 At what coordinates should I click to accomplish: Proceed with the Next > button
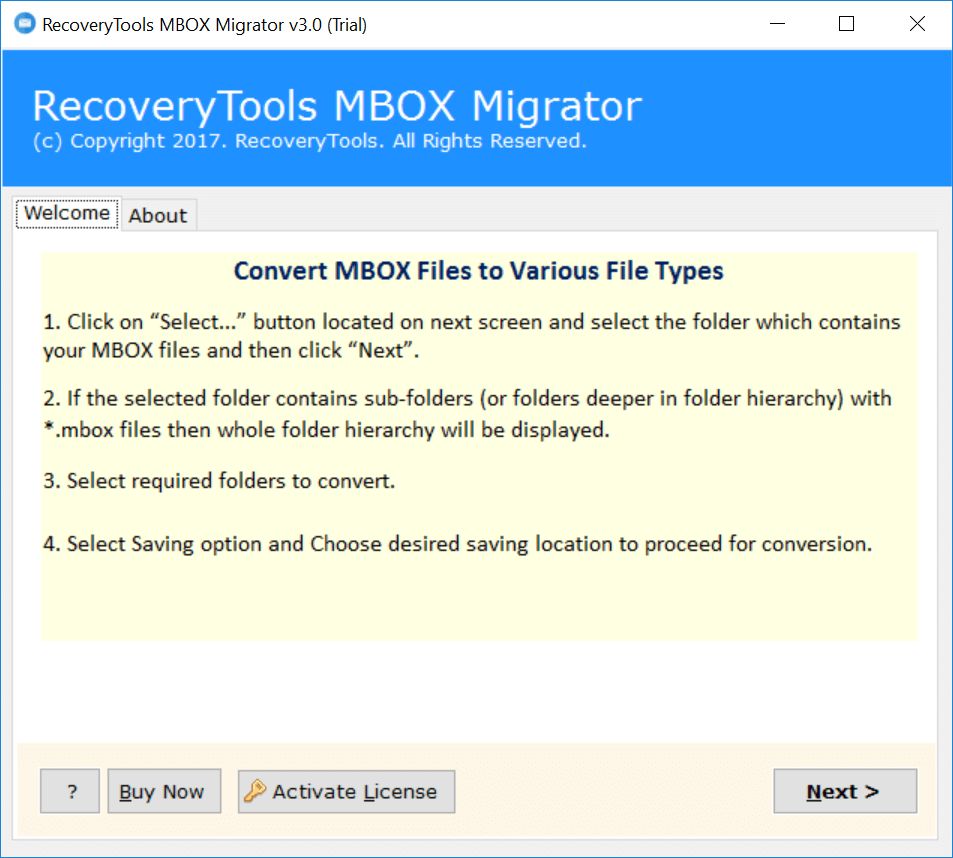[x=845, y=791]
